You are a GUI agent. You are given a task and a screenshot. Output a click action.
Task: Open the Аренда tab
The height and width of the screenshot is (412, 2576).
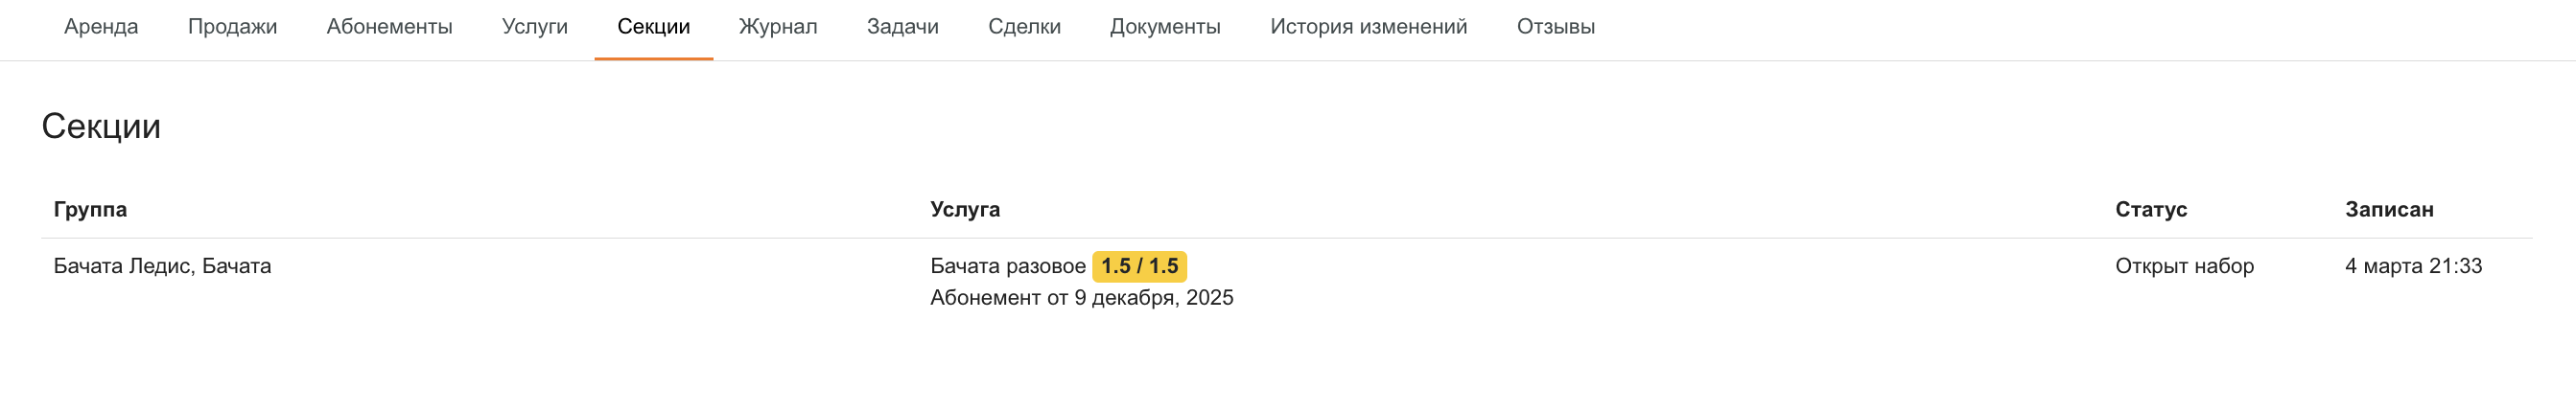(101, 27)
